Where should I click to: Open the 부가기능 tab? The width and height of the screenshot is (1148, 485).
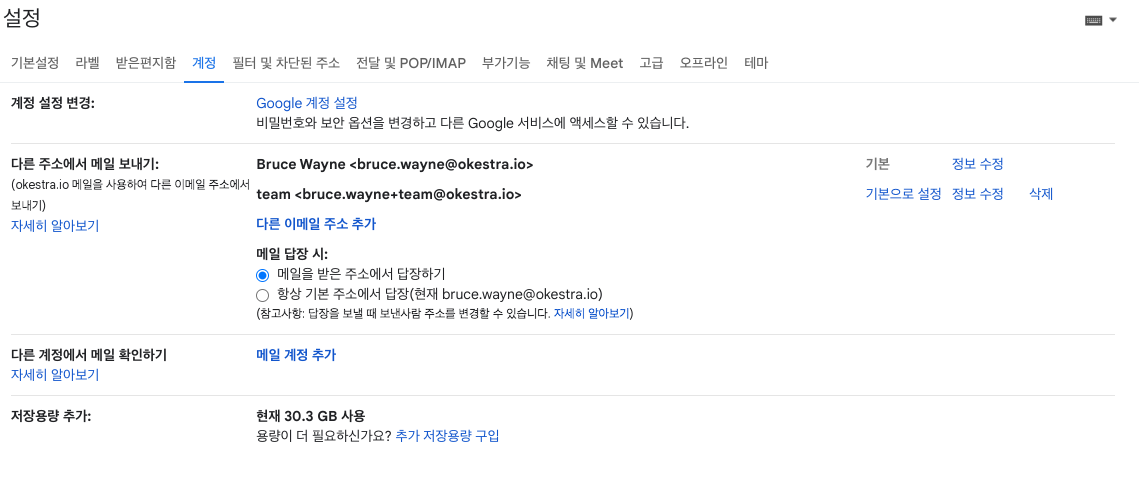506,63
